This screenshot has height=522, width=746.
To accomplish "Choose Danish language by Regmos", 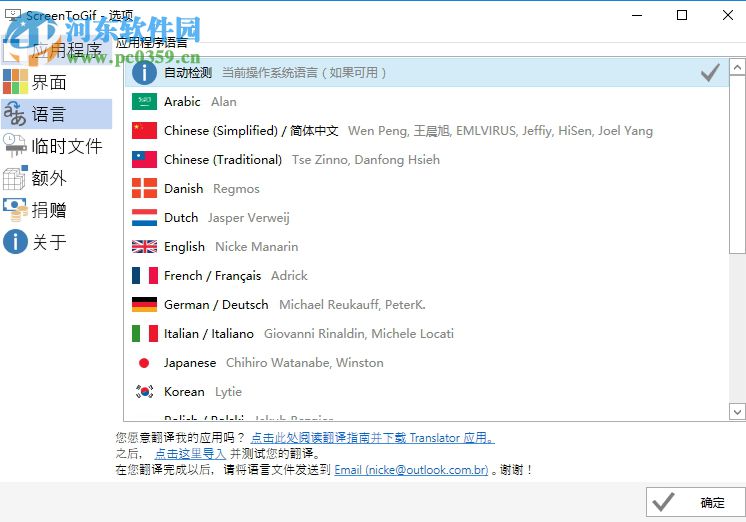I will [x=426, y=188].
